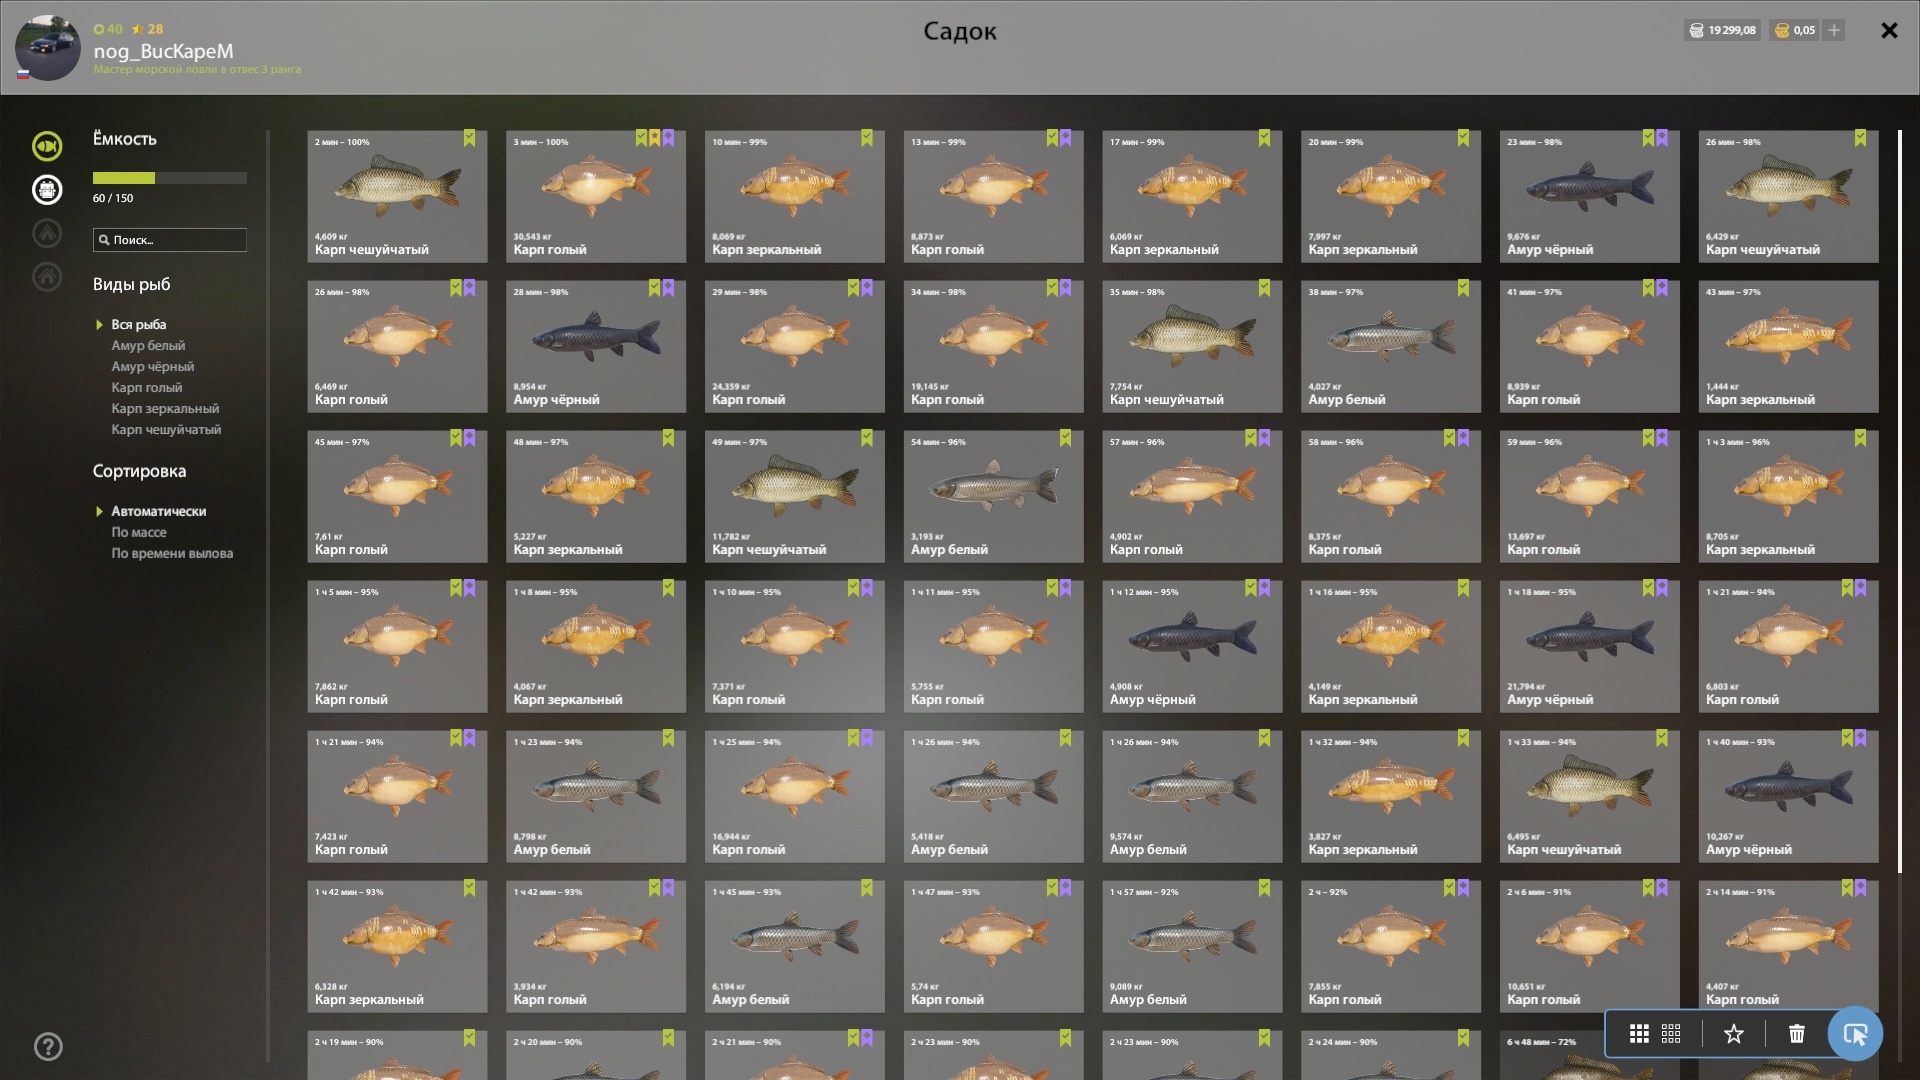Deselect all fish with outlined grid icon
Screen dimensions: 1920x1080
point(1671,1034)
